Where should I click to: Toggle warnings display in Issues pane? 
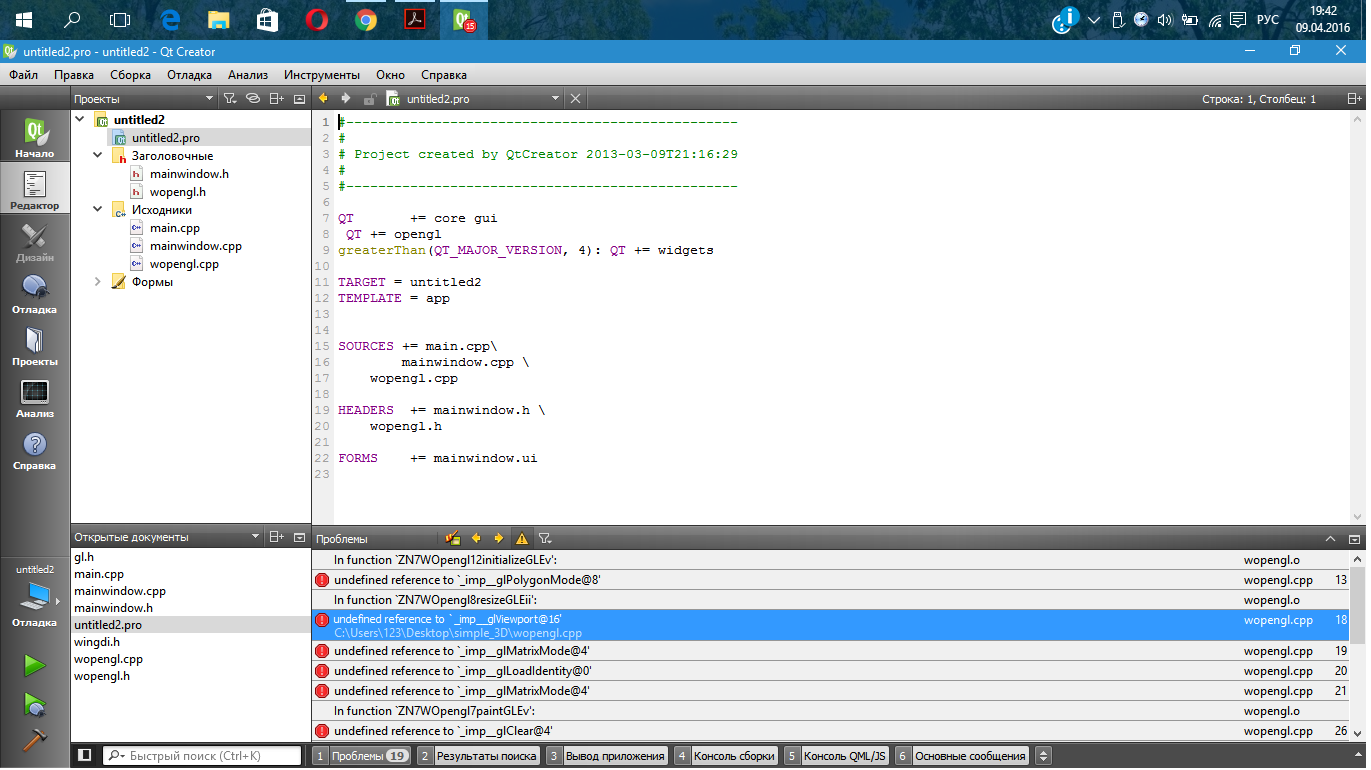click(522, 538)
